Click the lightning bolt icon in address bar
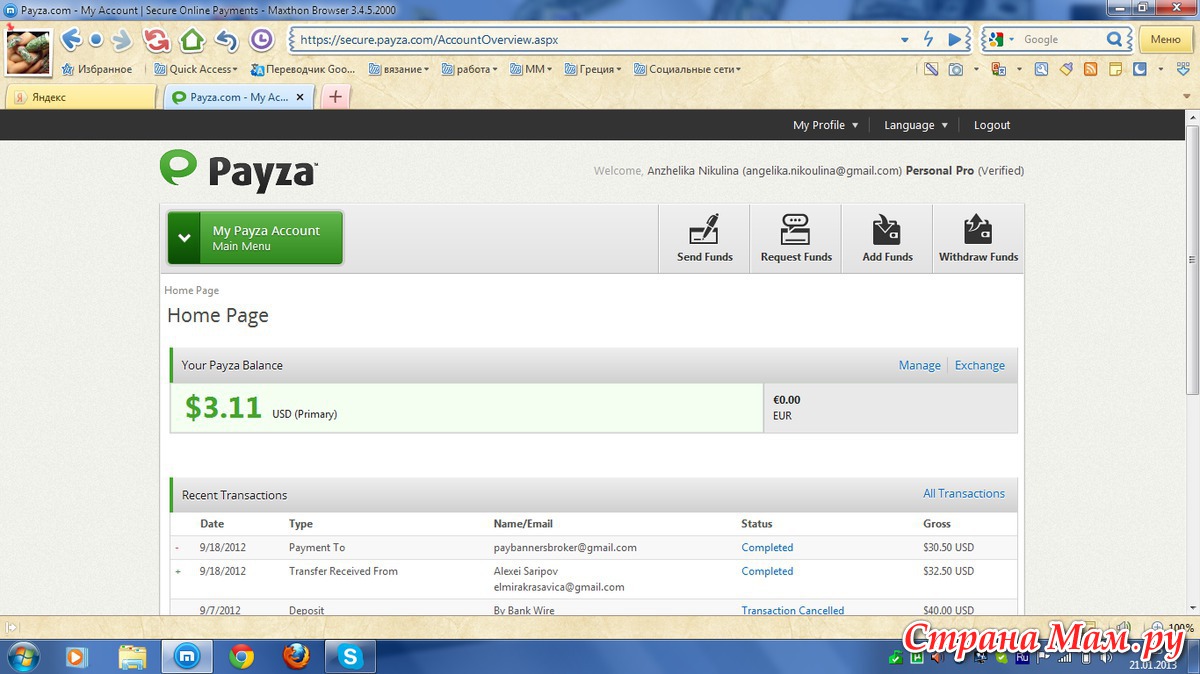This screenshot has width=1200, height=674. [928, 40]
